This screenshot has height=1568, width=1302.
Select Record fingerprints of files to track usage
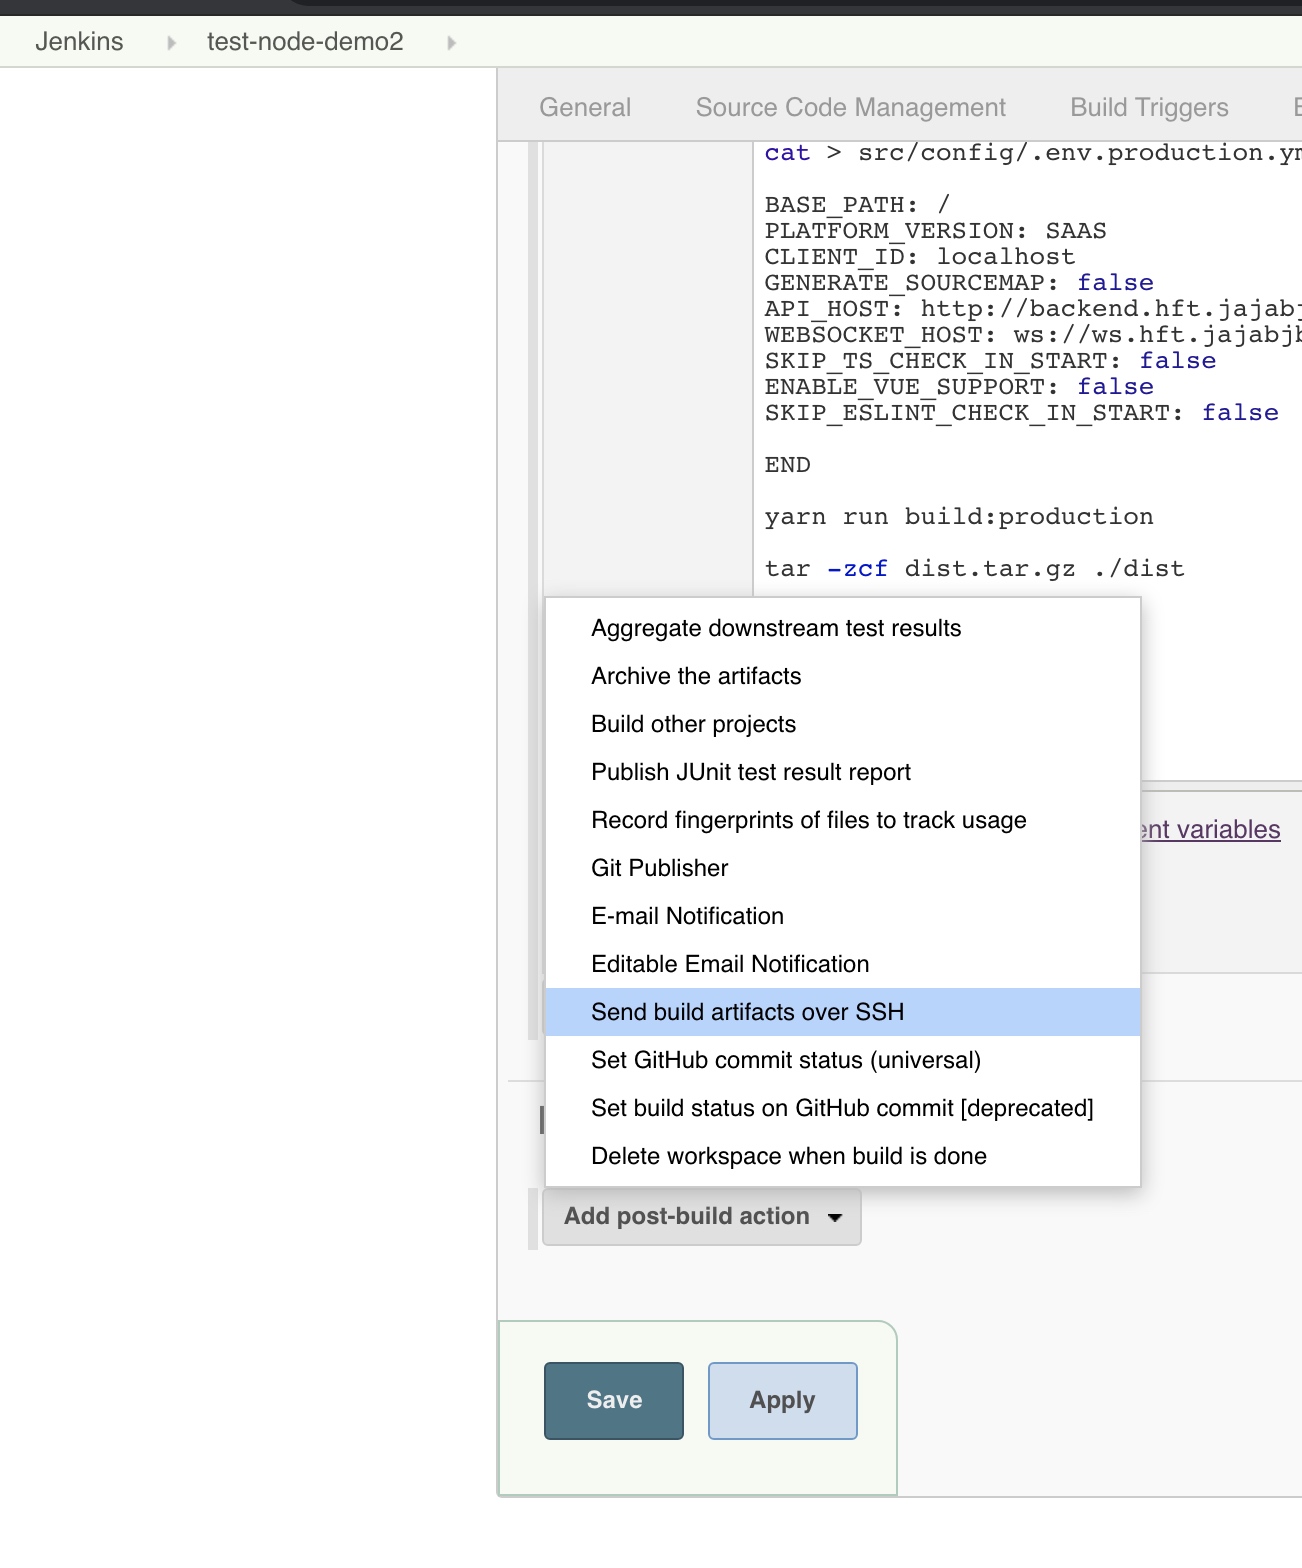coord(843,820)
